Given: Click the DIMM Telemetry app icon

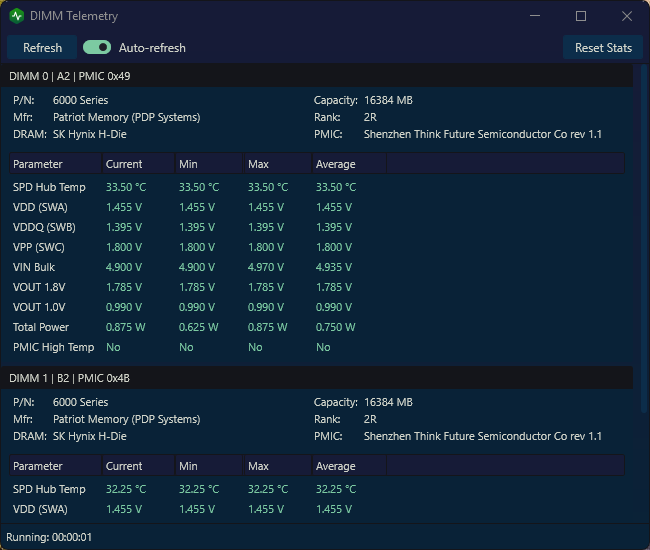Looking at the screenshot, I should tap(17, 16).
